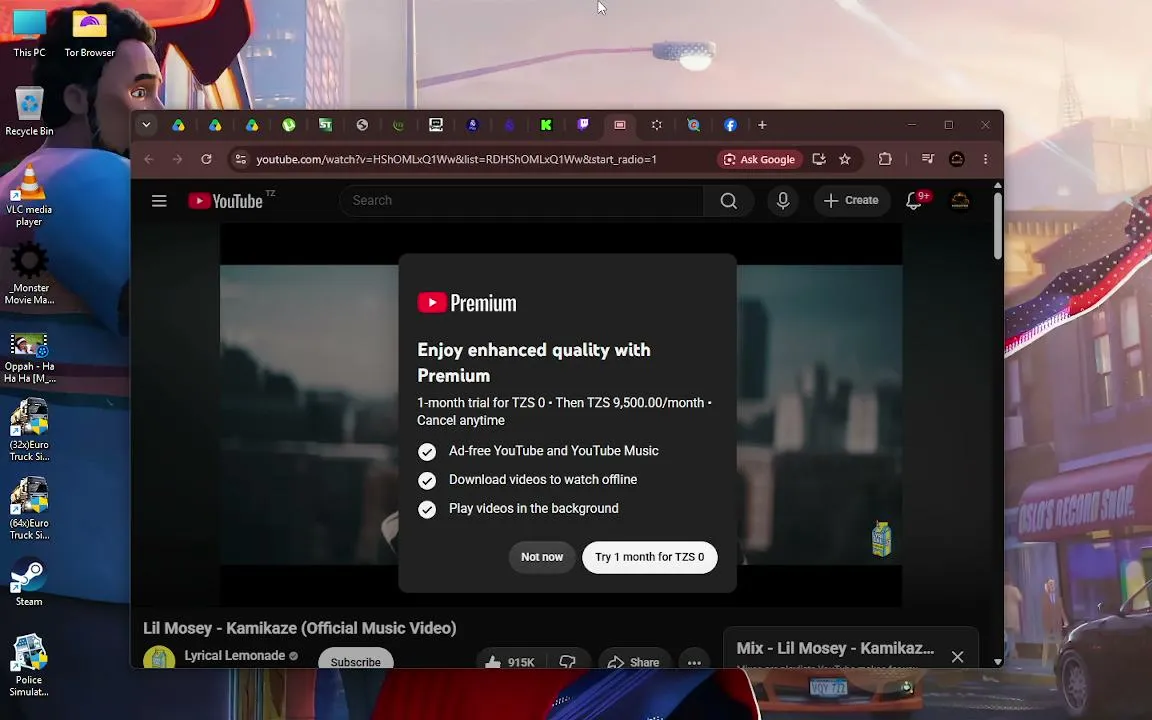Click the Mix - Lil Mosey - Kamikaz... title
This screenshot has width=1152, height=720.
pos(835,648)
